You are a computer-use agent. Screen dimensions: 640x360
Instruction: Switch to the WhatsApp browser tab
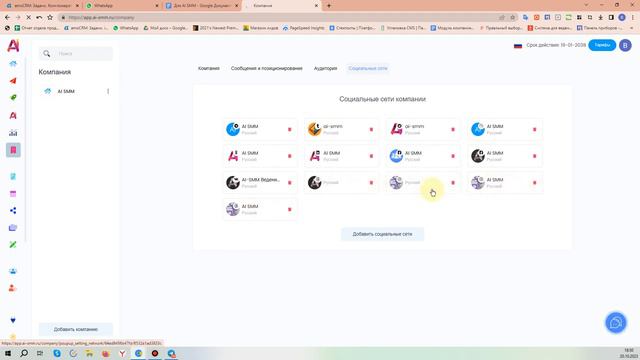122,6
